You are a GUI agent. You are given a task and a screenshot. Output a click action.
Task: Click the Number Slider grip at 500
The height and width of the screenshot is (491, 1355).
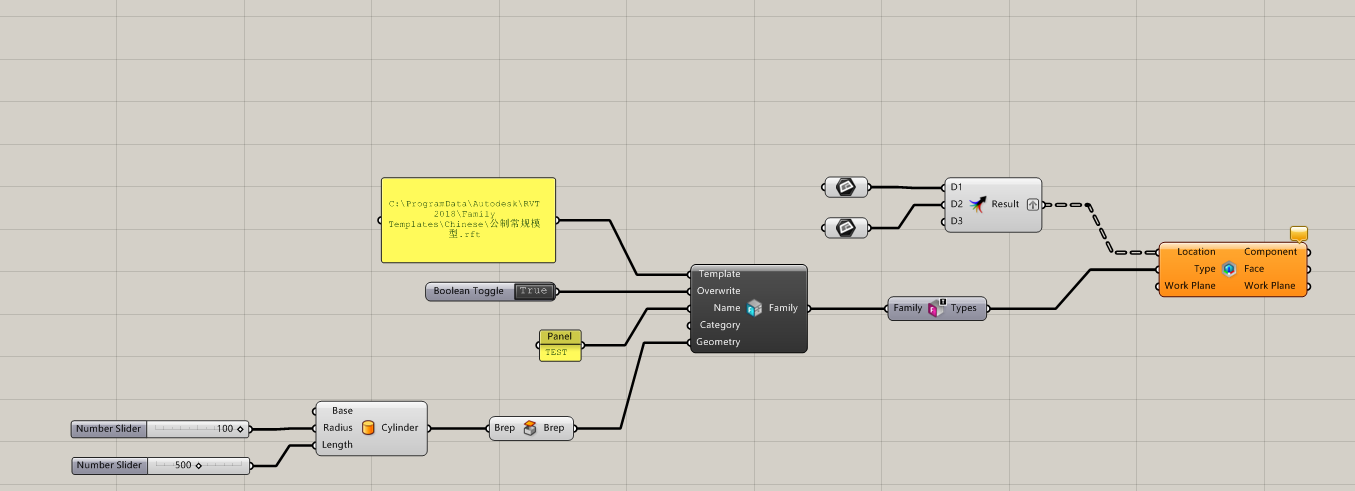[x=198, y=465]
